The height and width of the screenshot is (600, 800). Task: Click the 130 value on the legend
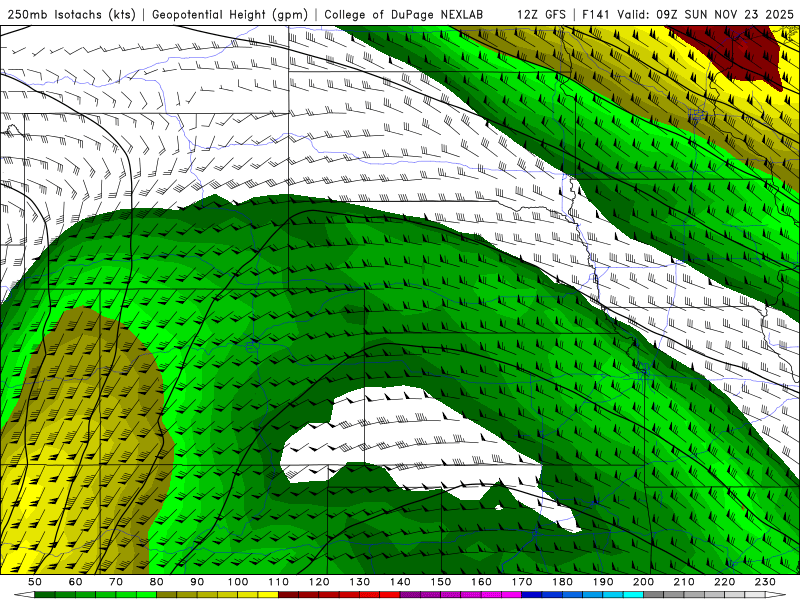360,582
